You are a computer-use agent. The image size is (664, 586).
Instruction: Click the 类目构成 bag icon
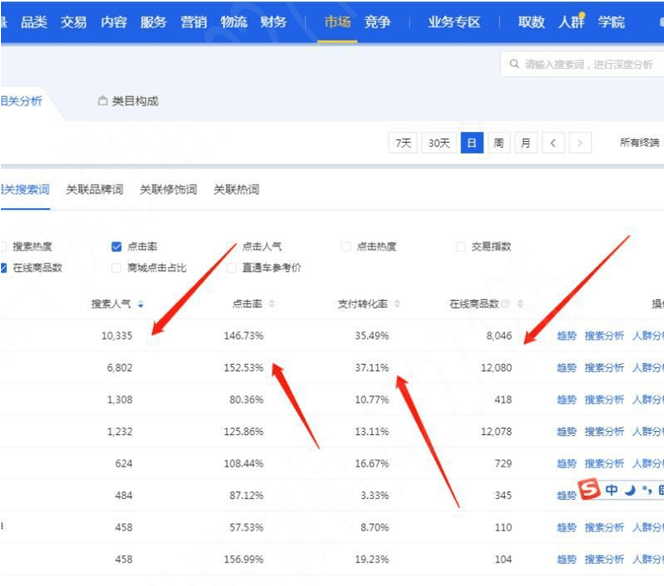(x=102, y=101)
